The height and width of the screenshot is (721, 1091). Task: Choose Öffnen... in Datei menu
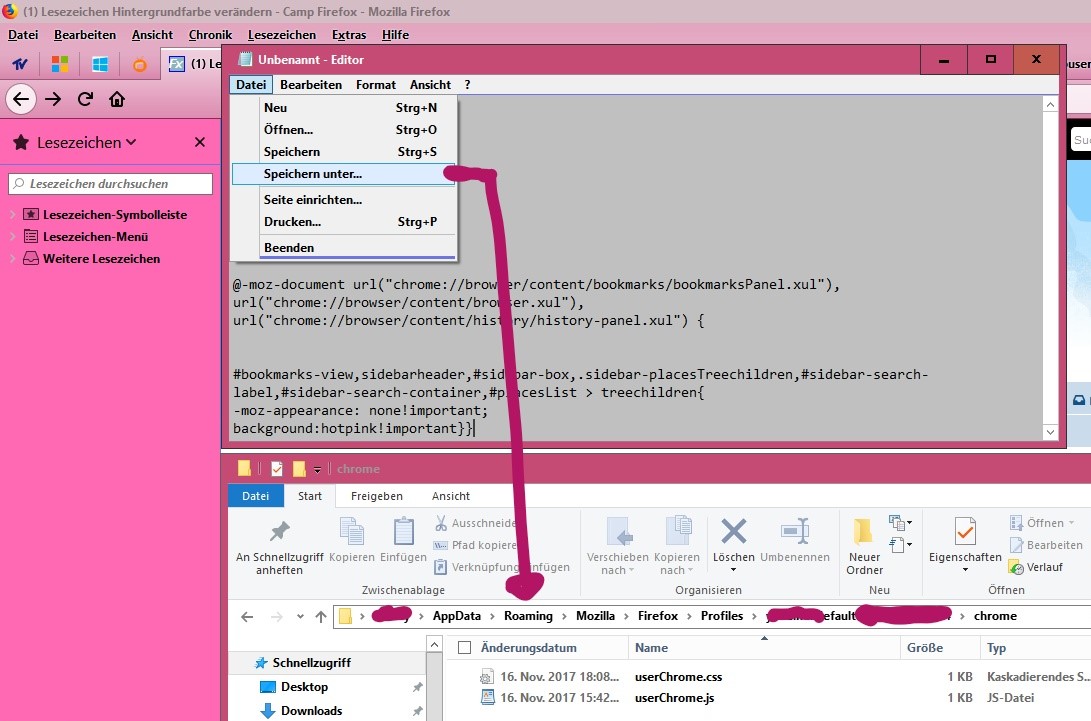click(x=344, y=129)
